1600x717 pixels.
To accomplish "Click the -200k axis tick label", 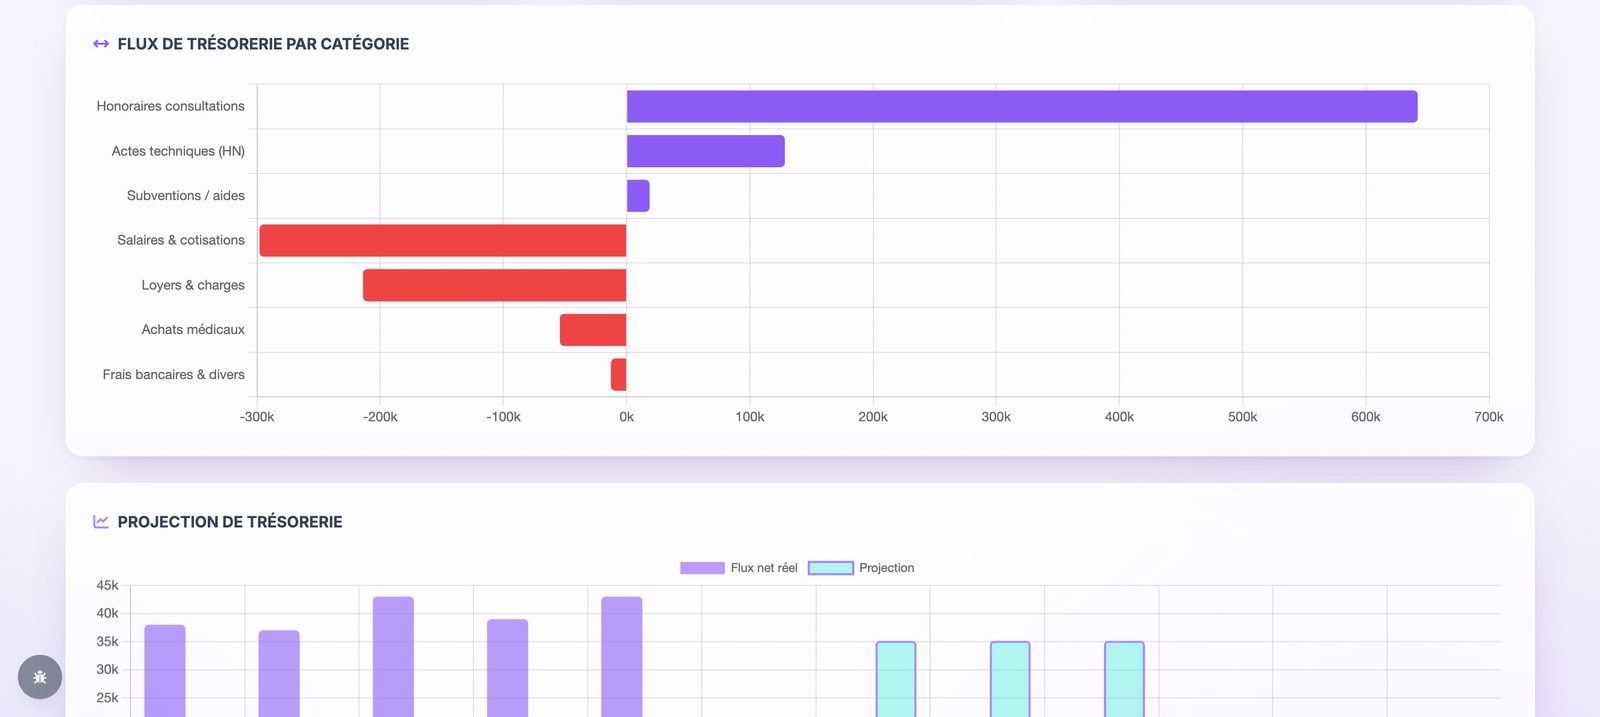I will pos(380,417).
